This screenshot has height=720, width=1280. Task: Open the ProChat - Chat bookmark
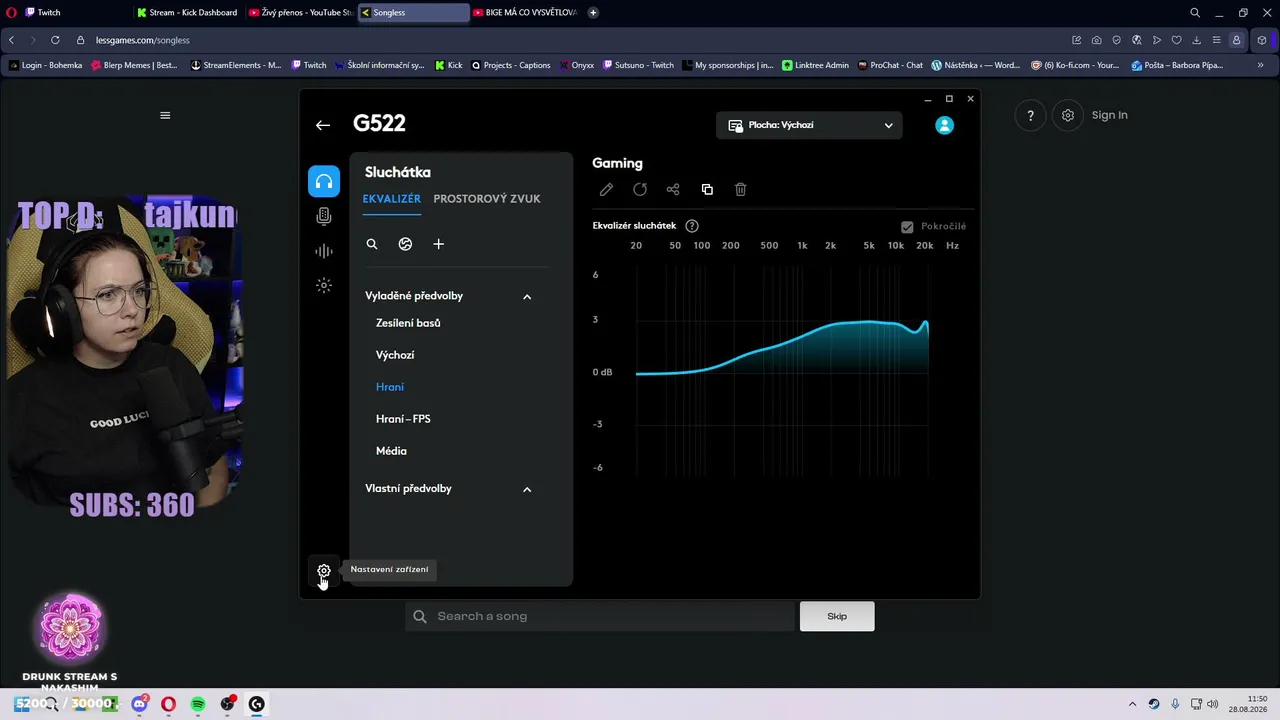click(x=890, y=65)
